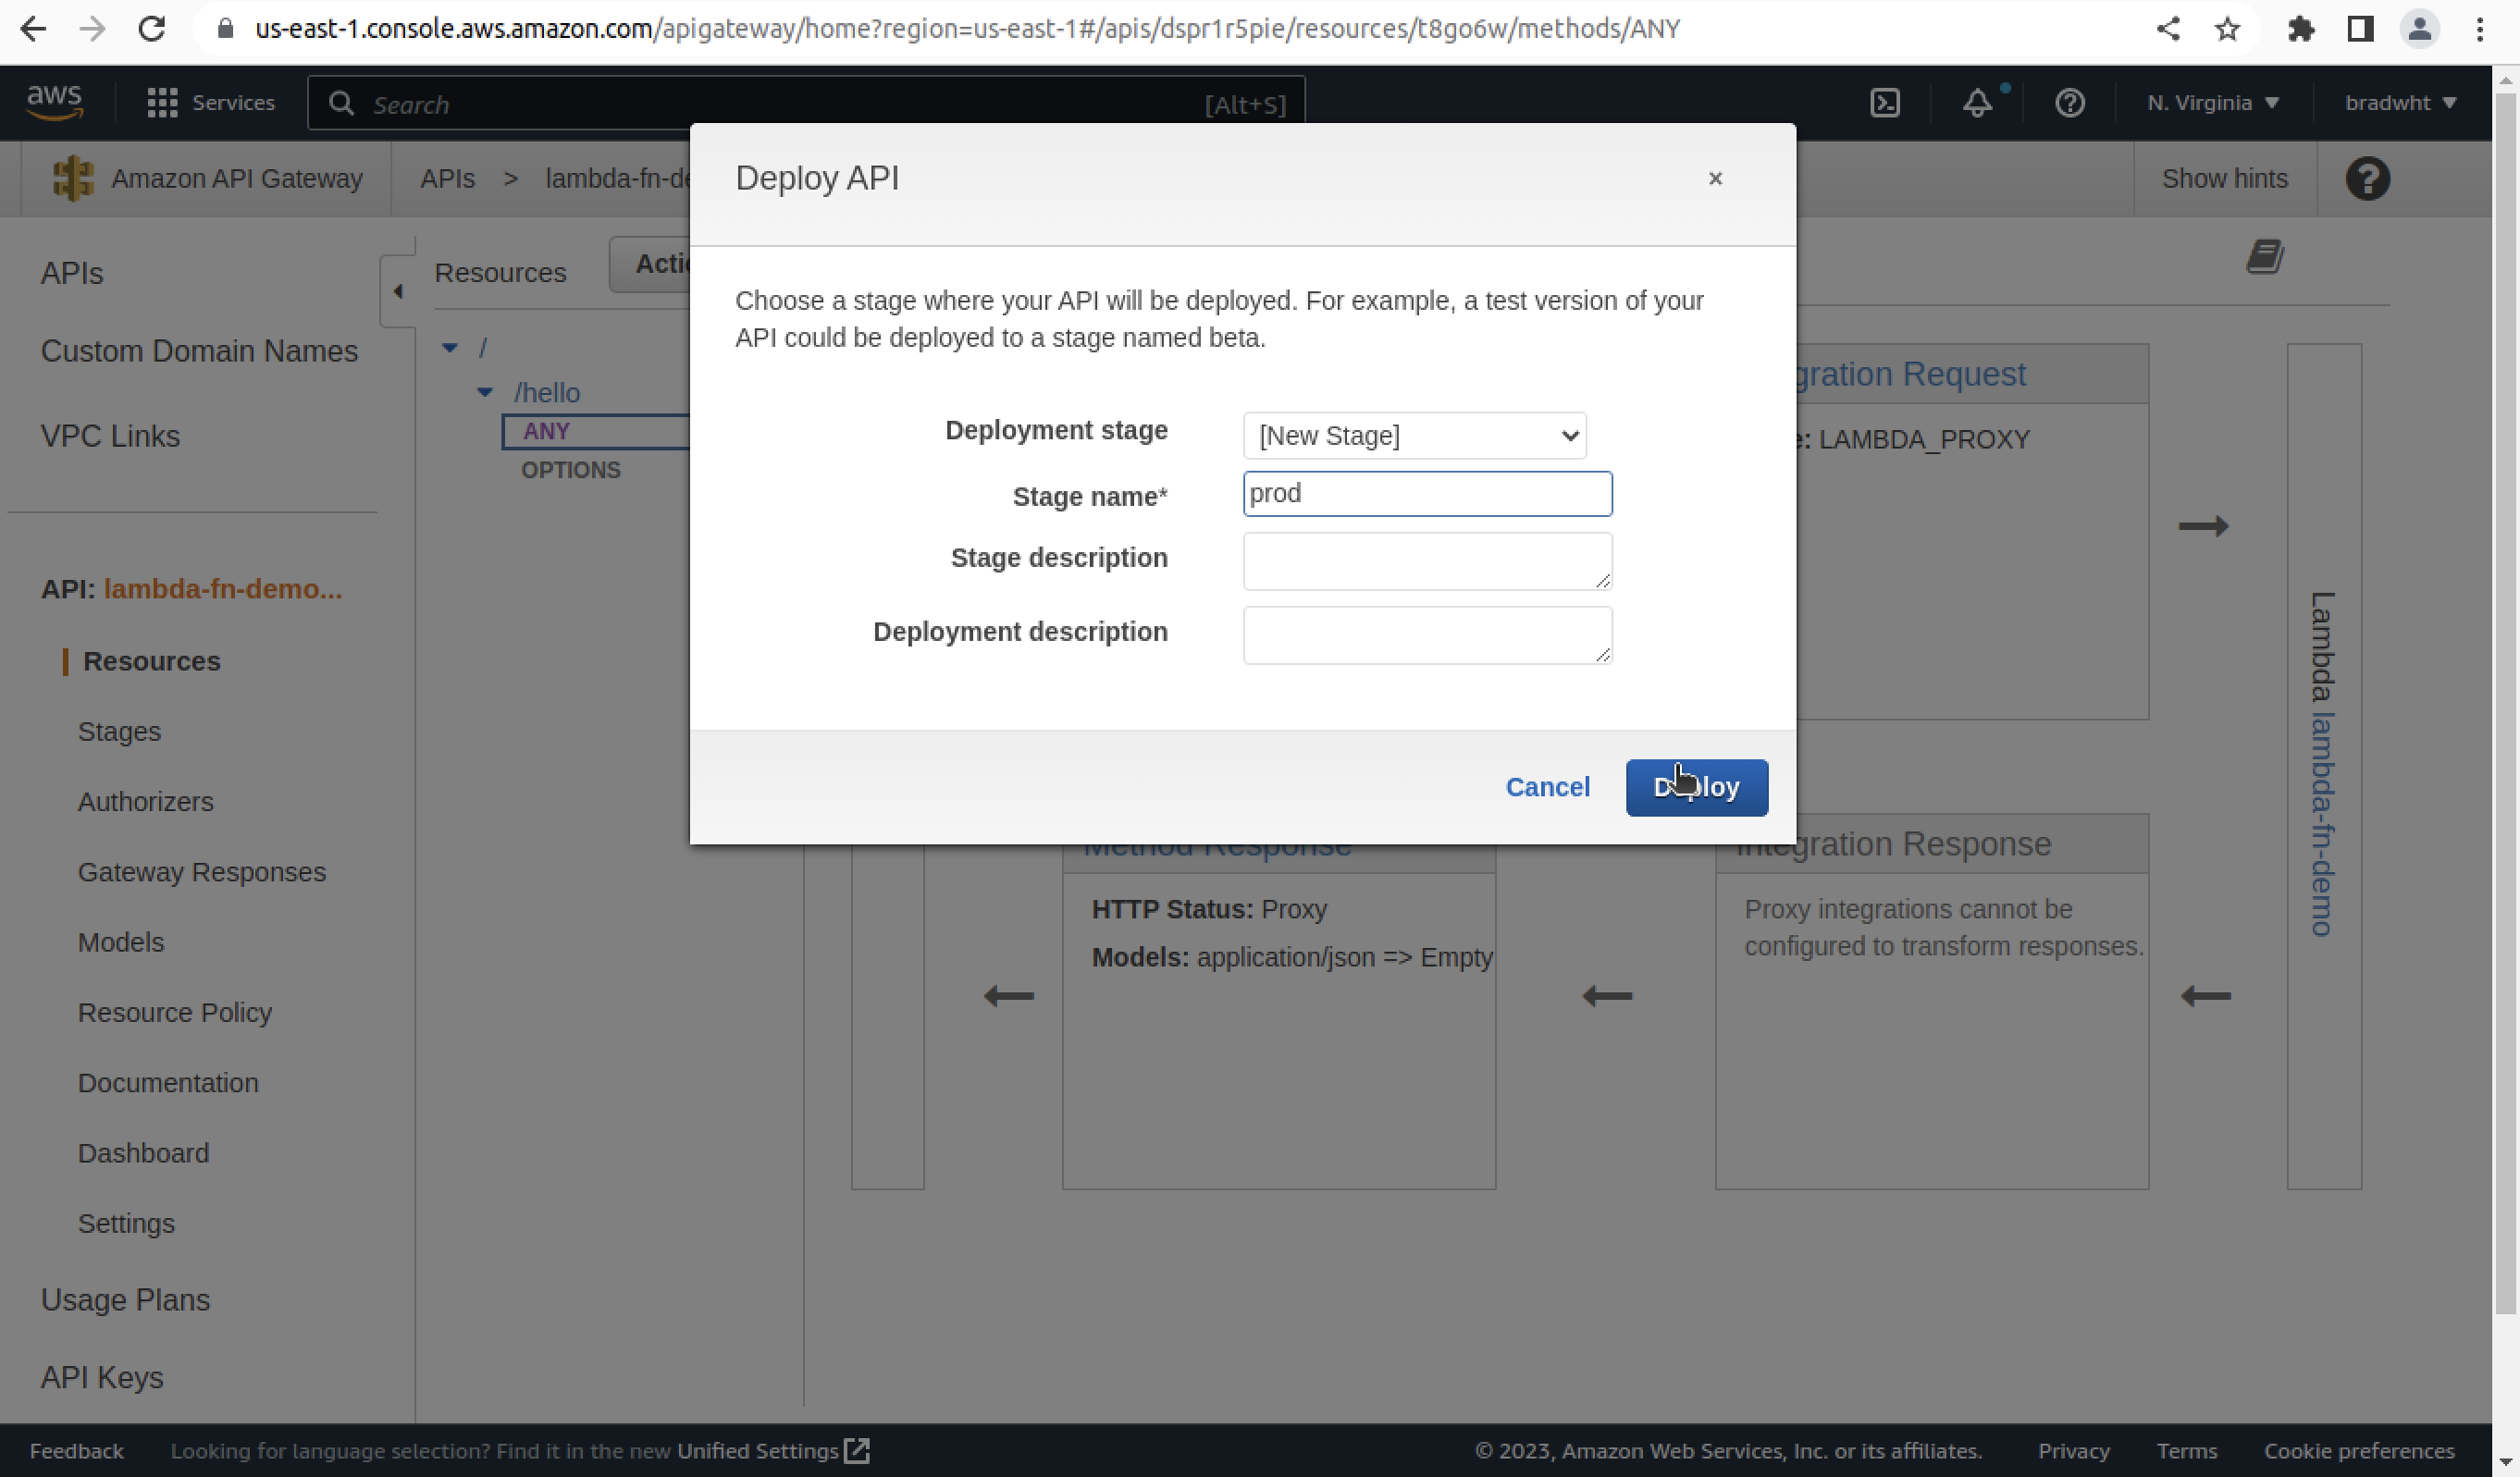Image resolution: width=2520 pixels, height=1477 pixels.
Task: Click Terms in the footer
Action: pyautogui.click(x=2186, y=1451)
